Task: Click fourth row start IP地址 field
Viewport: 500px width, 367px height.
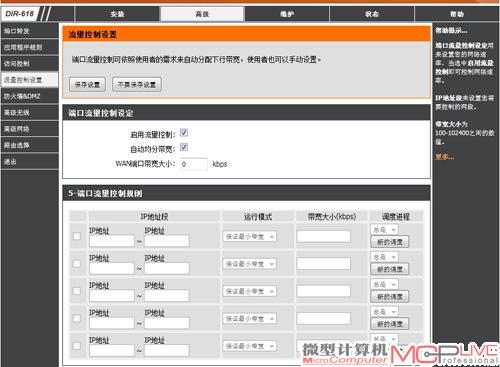Action: [112, 323]
